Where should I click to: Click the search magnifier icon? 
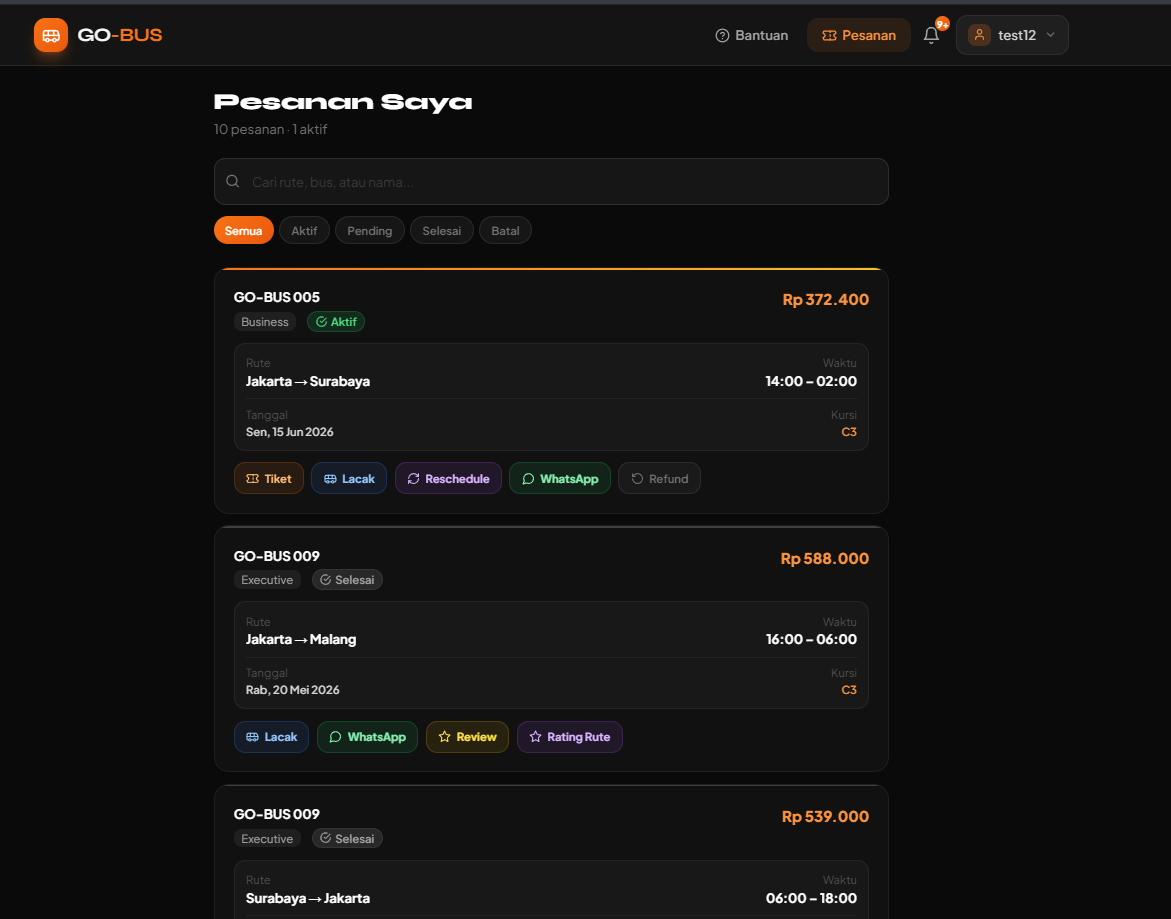(x=233, y=181)
